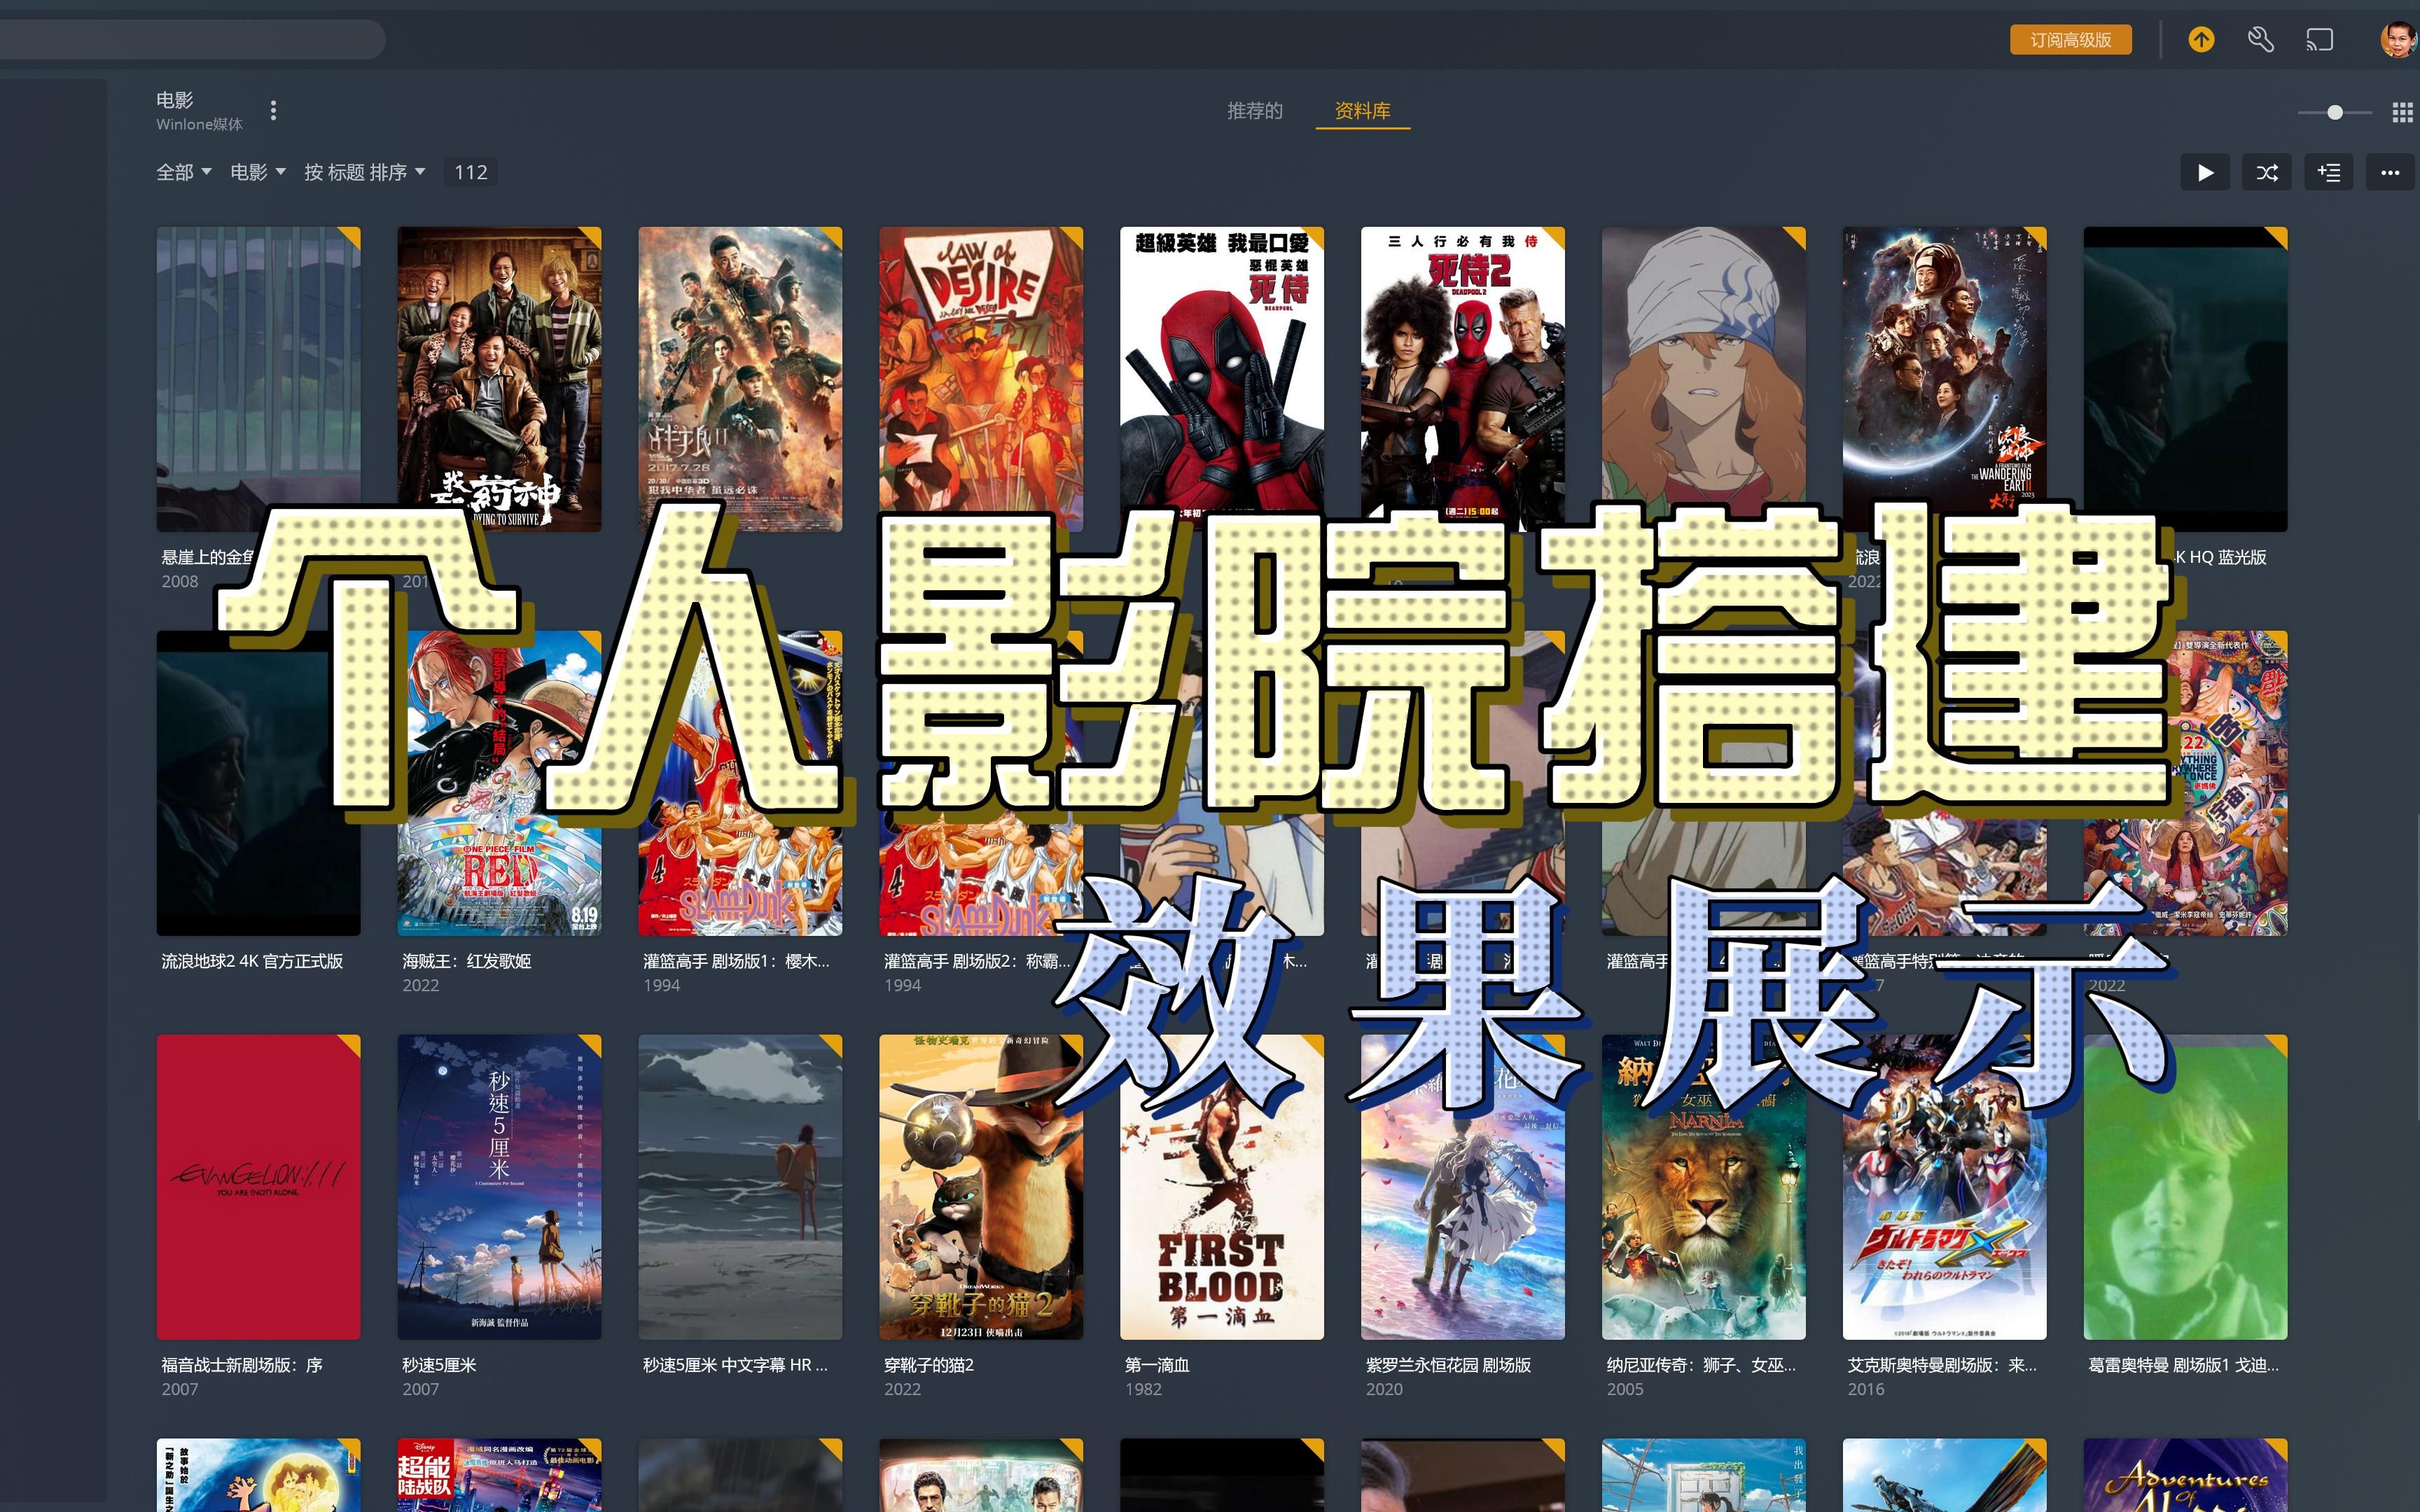Screen dimensions: 2420x1512
Task: Open the 电影 type dropdown
Action: 258,172
